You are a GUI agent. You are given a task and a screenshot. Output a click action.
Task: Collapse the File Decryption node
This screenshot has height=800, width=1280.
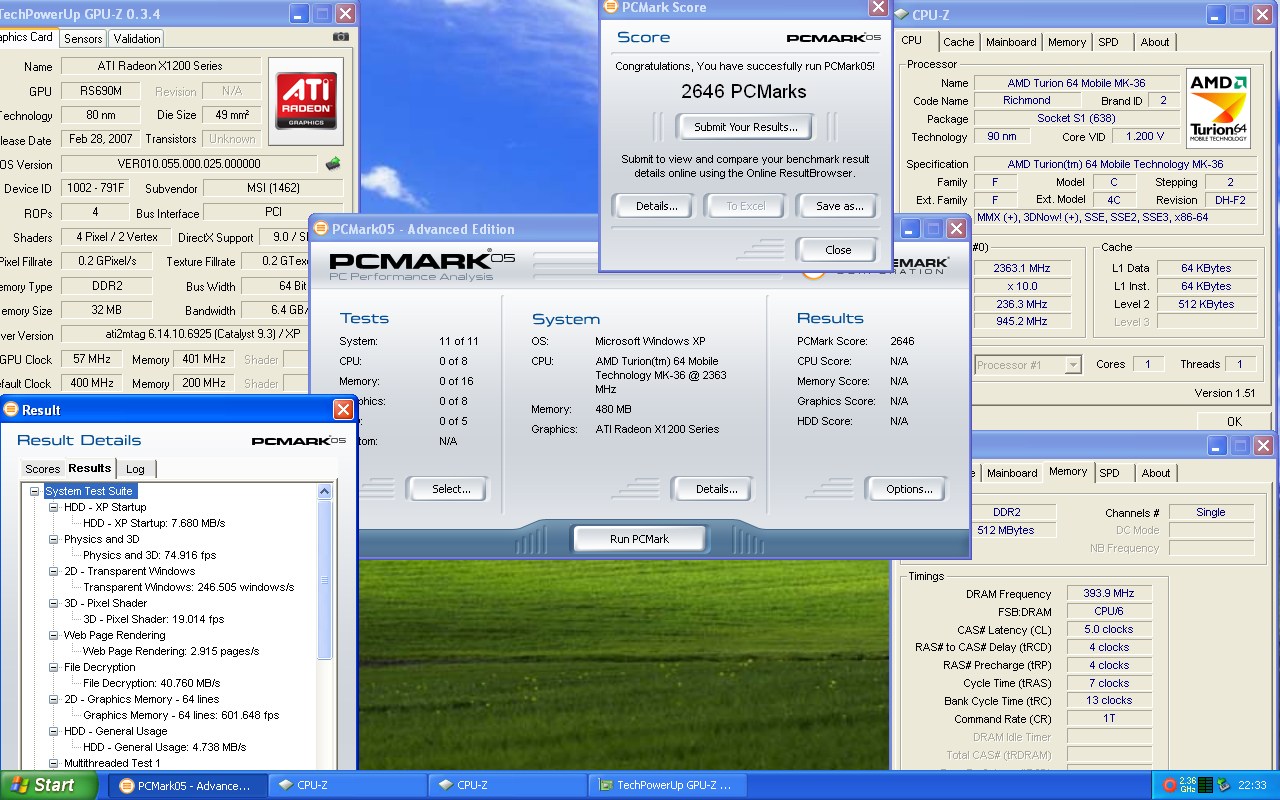tap(54, 667)
